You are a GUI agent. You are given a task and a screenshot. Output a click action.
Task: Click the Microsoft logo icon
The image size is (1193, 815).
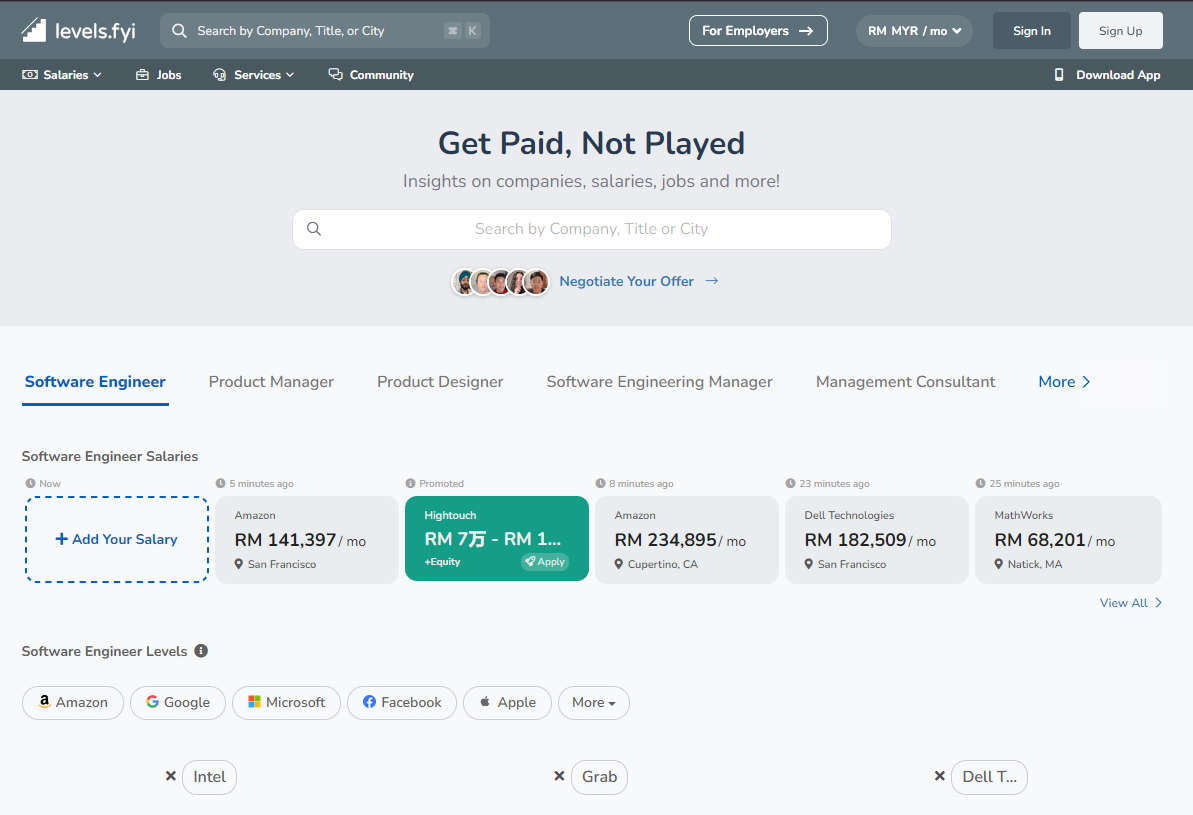(x=254, y=702)
